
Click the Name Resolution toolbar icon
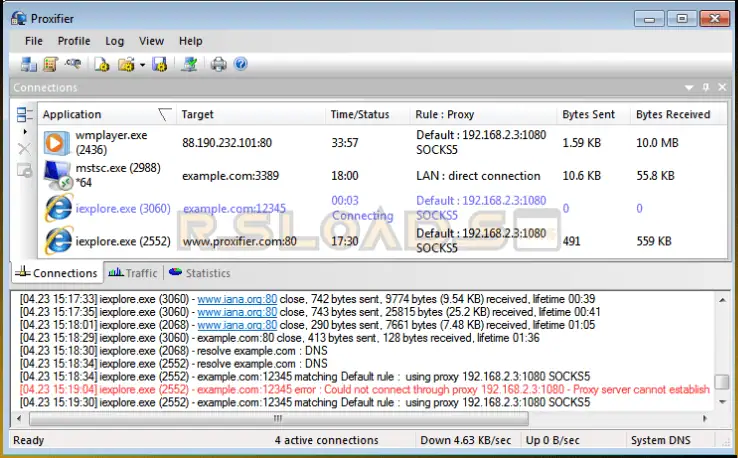click(x=72, y=64)
